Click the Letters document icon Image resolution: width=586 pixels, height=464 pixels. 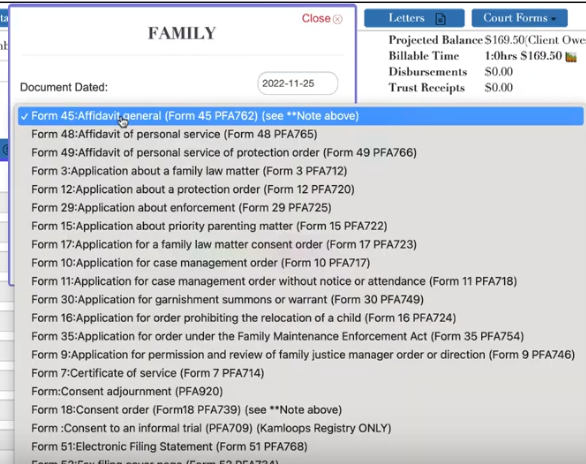[441, 18]
